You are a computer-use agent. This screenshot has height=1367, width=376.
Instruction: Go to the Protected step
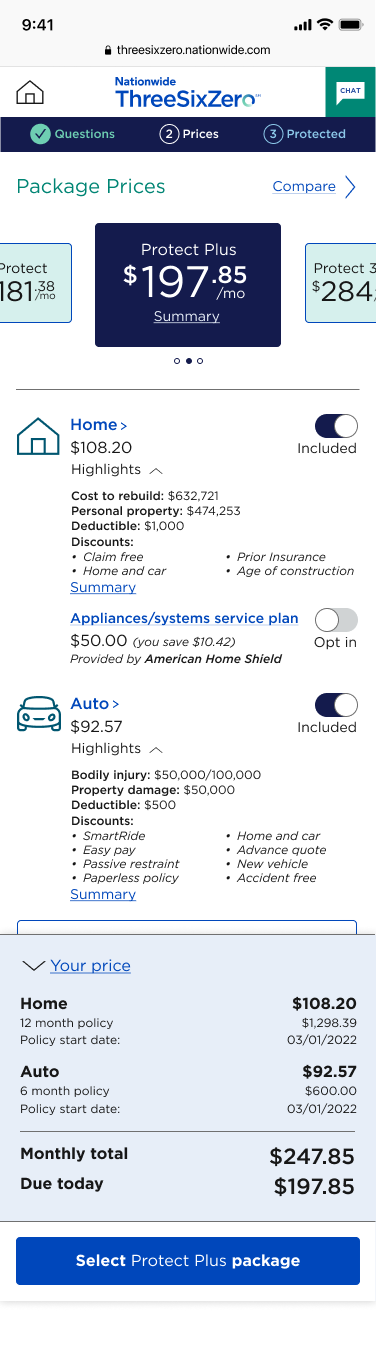click(x=305, y=134)
